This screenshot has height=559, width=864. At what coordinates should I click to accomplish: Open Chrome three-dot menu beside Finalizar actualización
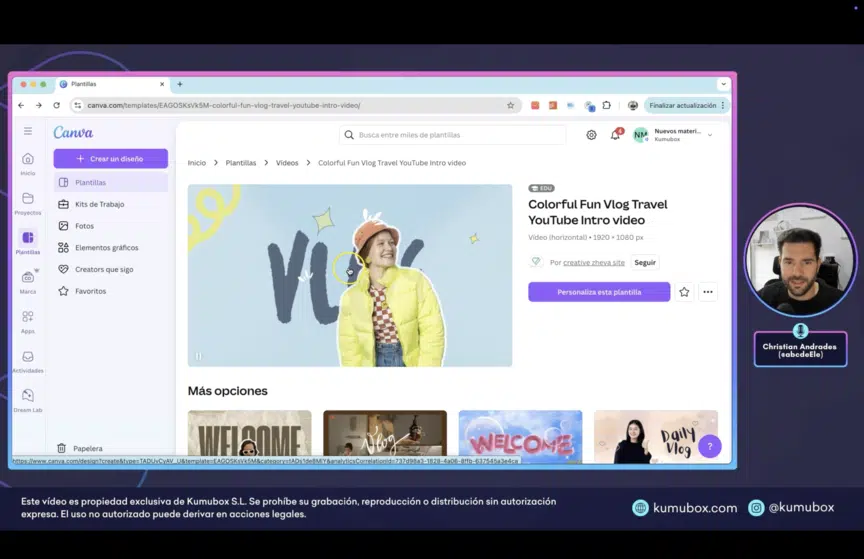coord(723,105)
